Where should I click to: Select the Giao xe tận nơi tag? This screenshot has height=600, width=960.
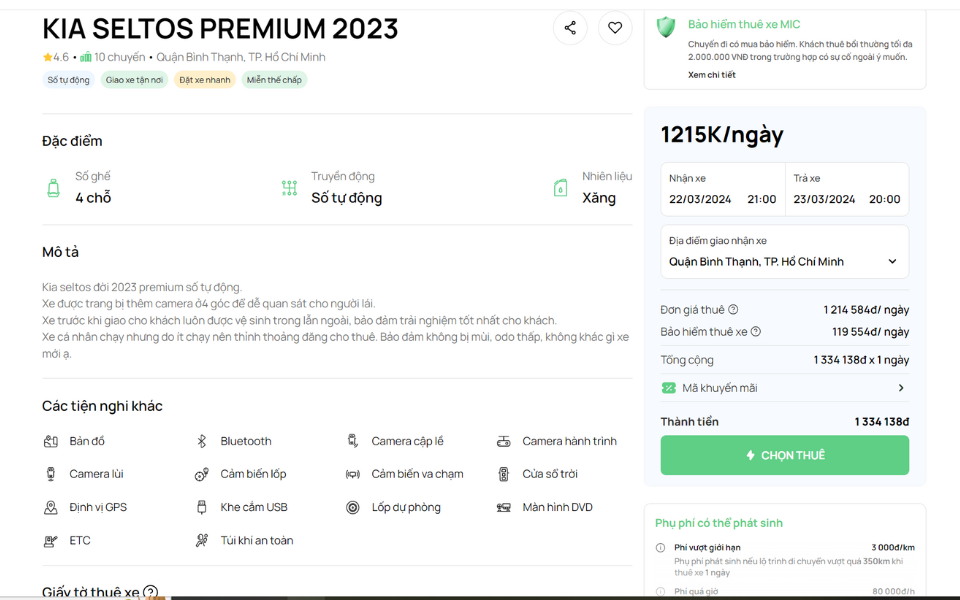(134, 80)
